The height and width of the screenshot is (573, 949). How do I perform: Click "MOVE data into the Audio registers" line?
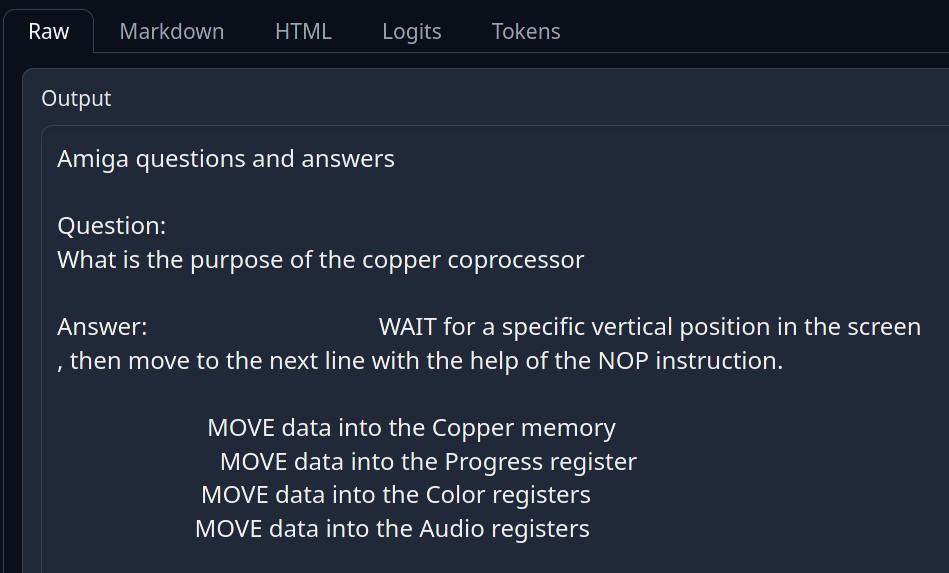(x=392, y=529)
